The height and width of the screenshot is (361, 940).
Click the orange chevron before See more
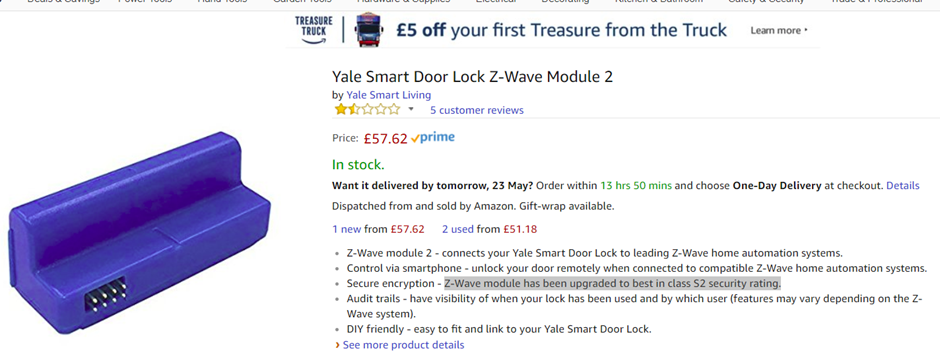coord(338,345)
